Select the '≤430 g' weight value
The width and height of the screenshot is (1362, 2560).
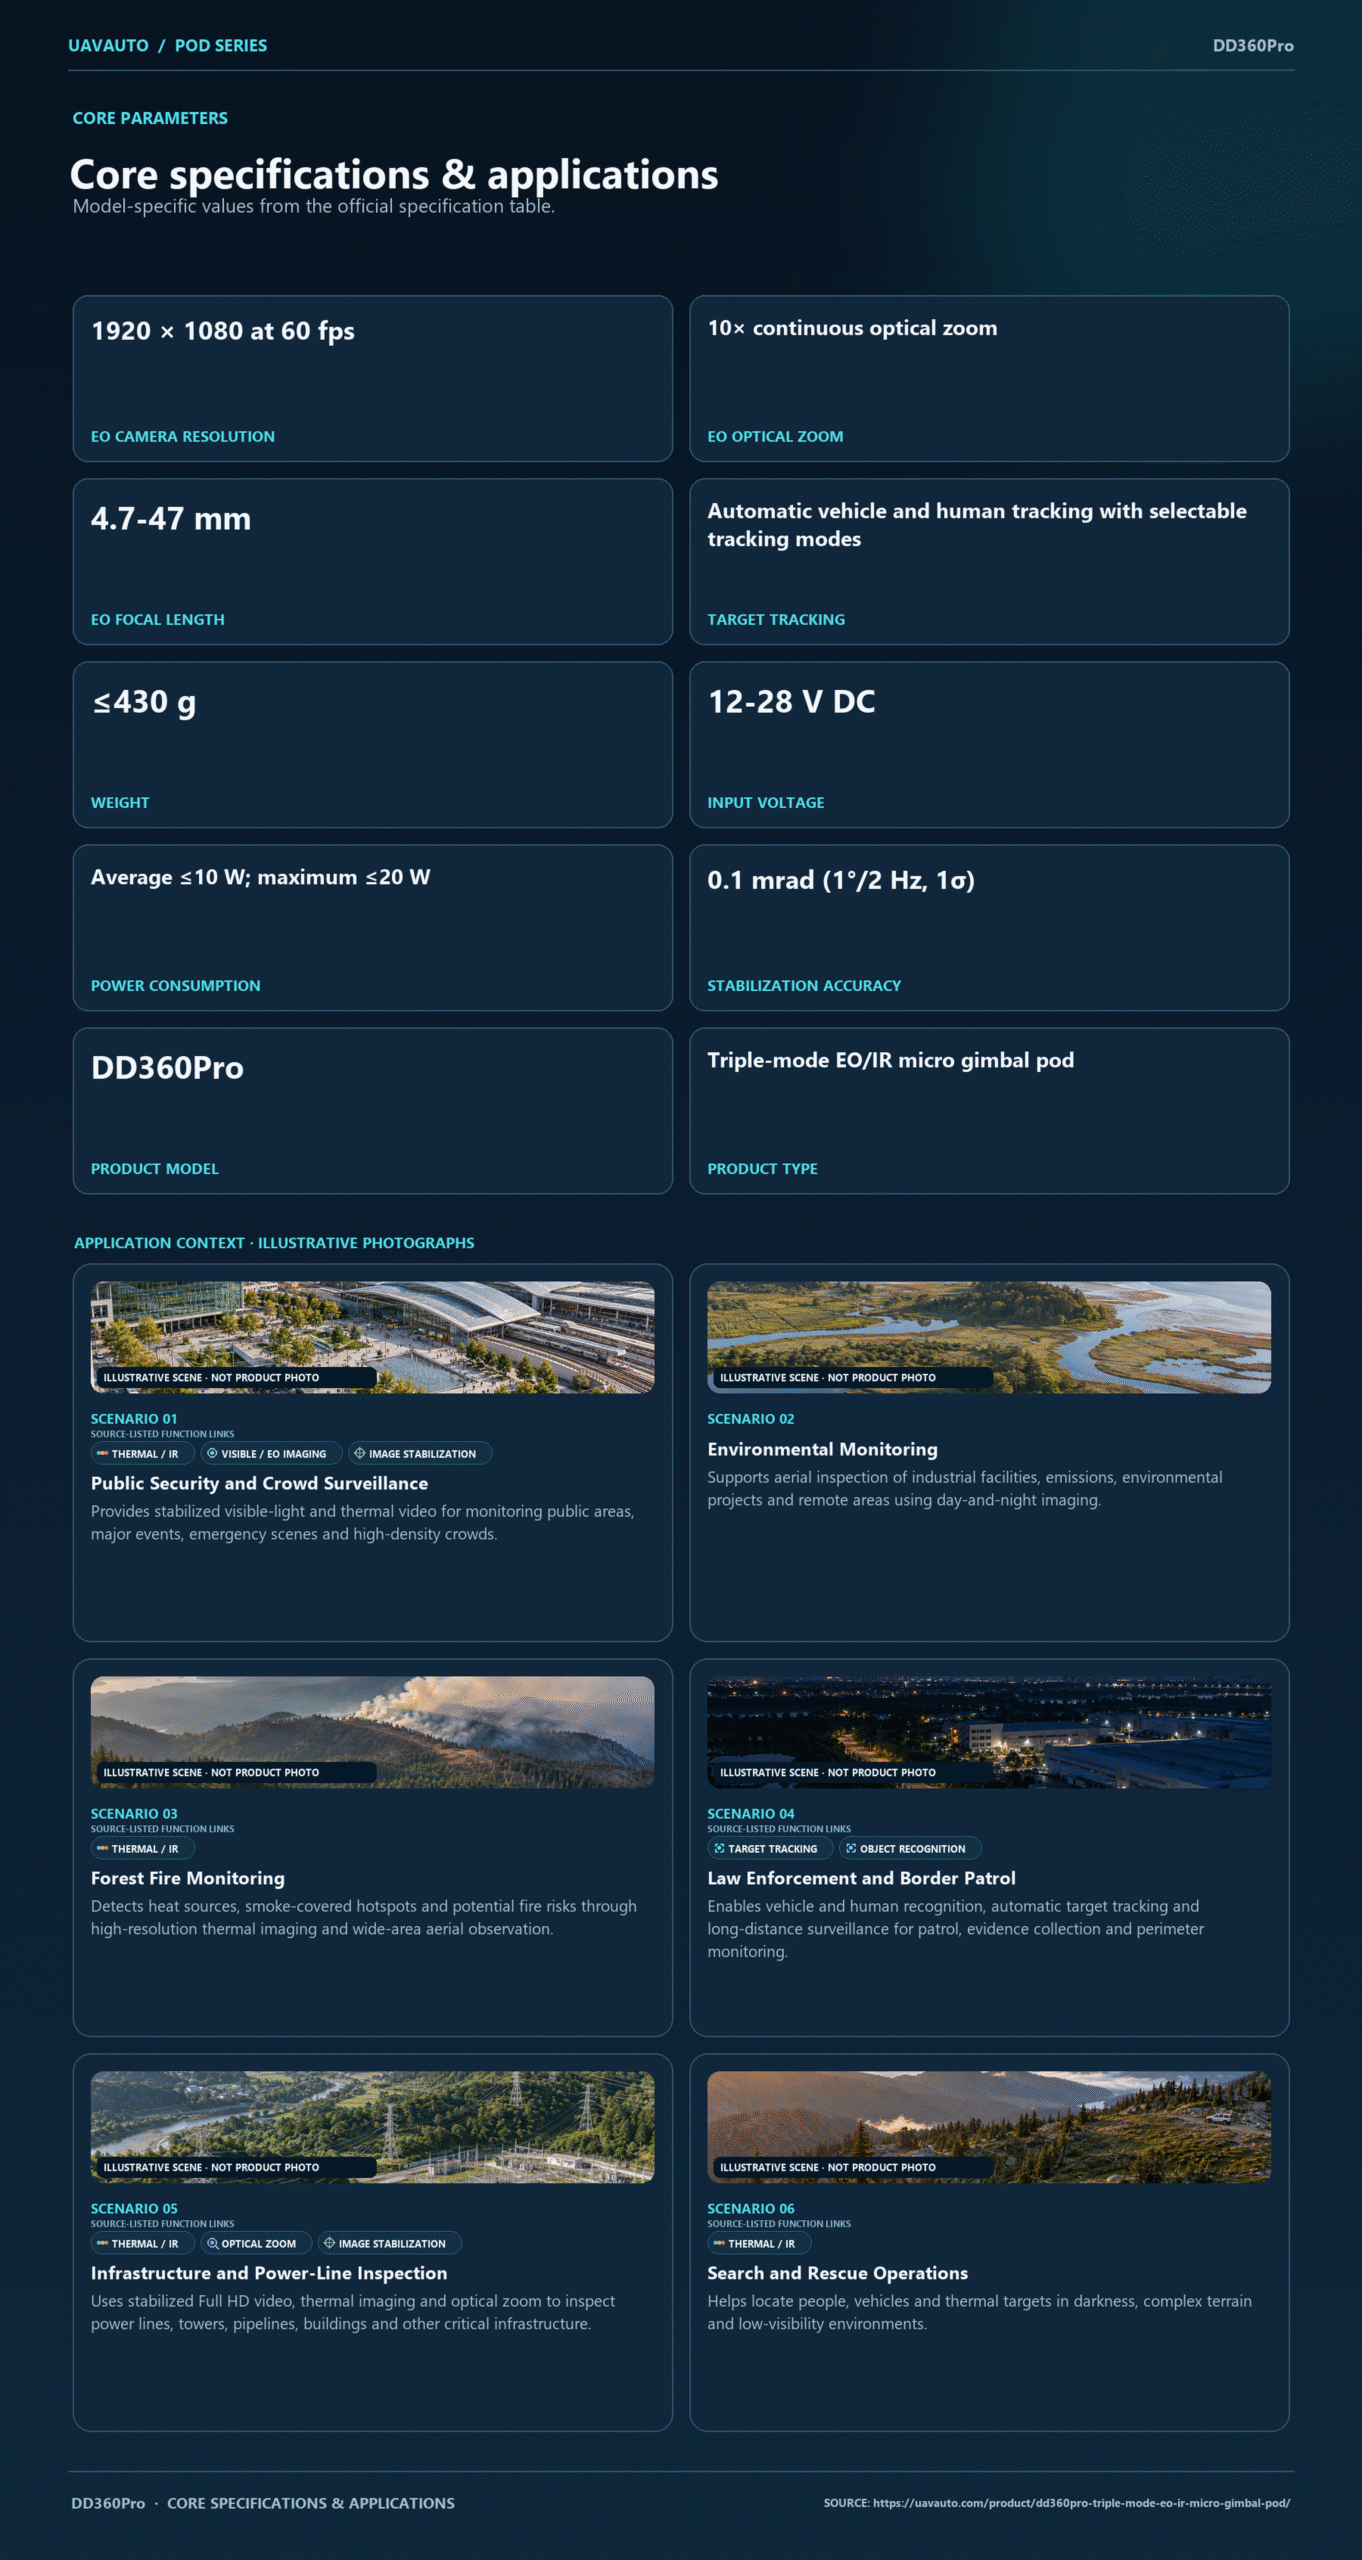[144, 702]
